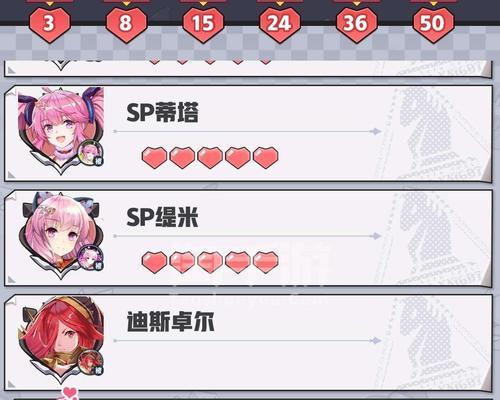
Task: Click fifth affection heart of SP蒂塔
Action: tap(266, 157)
